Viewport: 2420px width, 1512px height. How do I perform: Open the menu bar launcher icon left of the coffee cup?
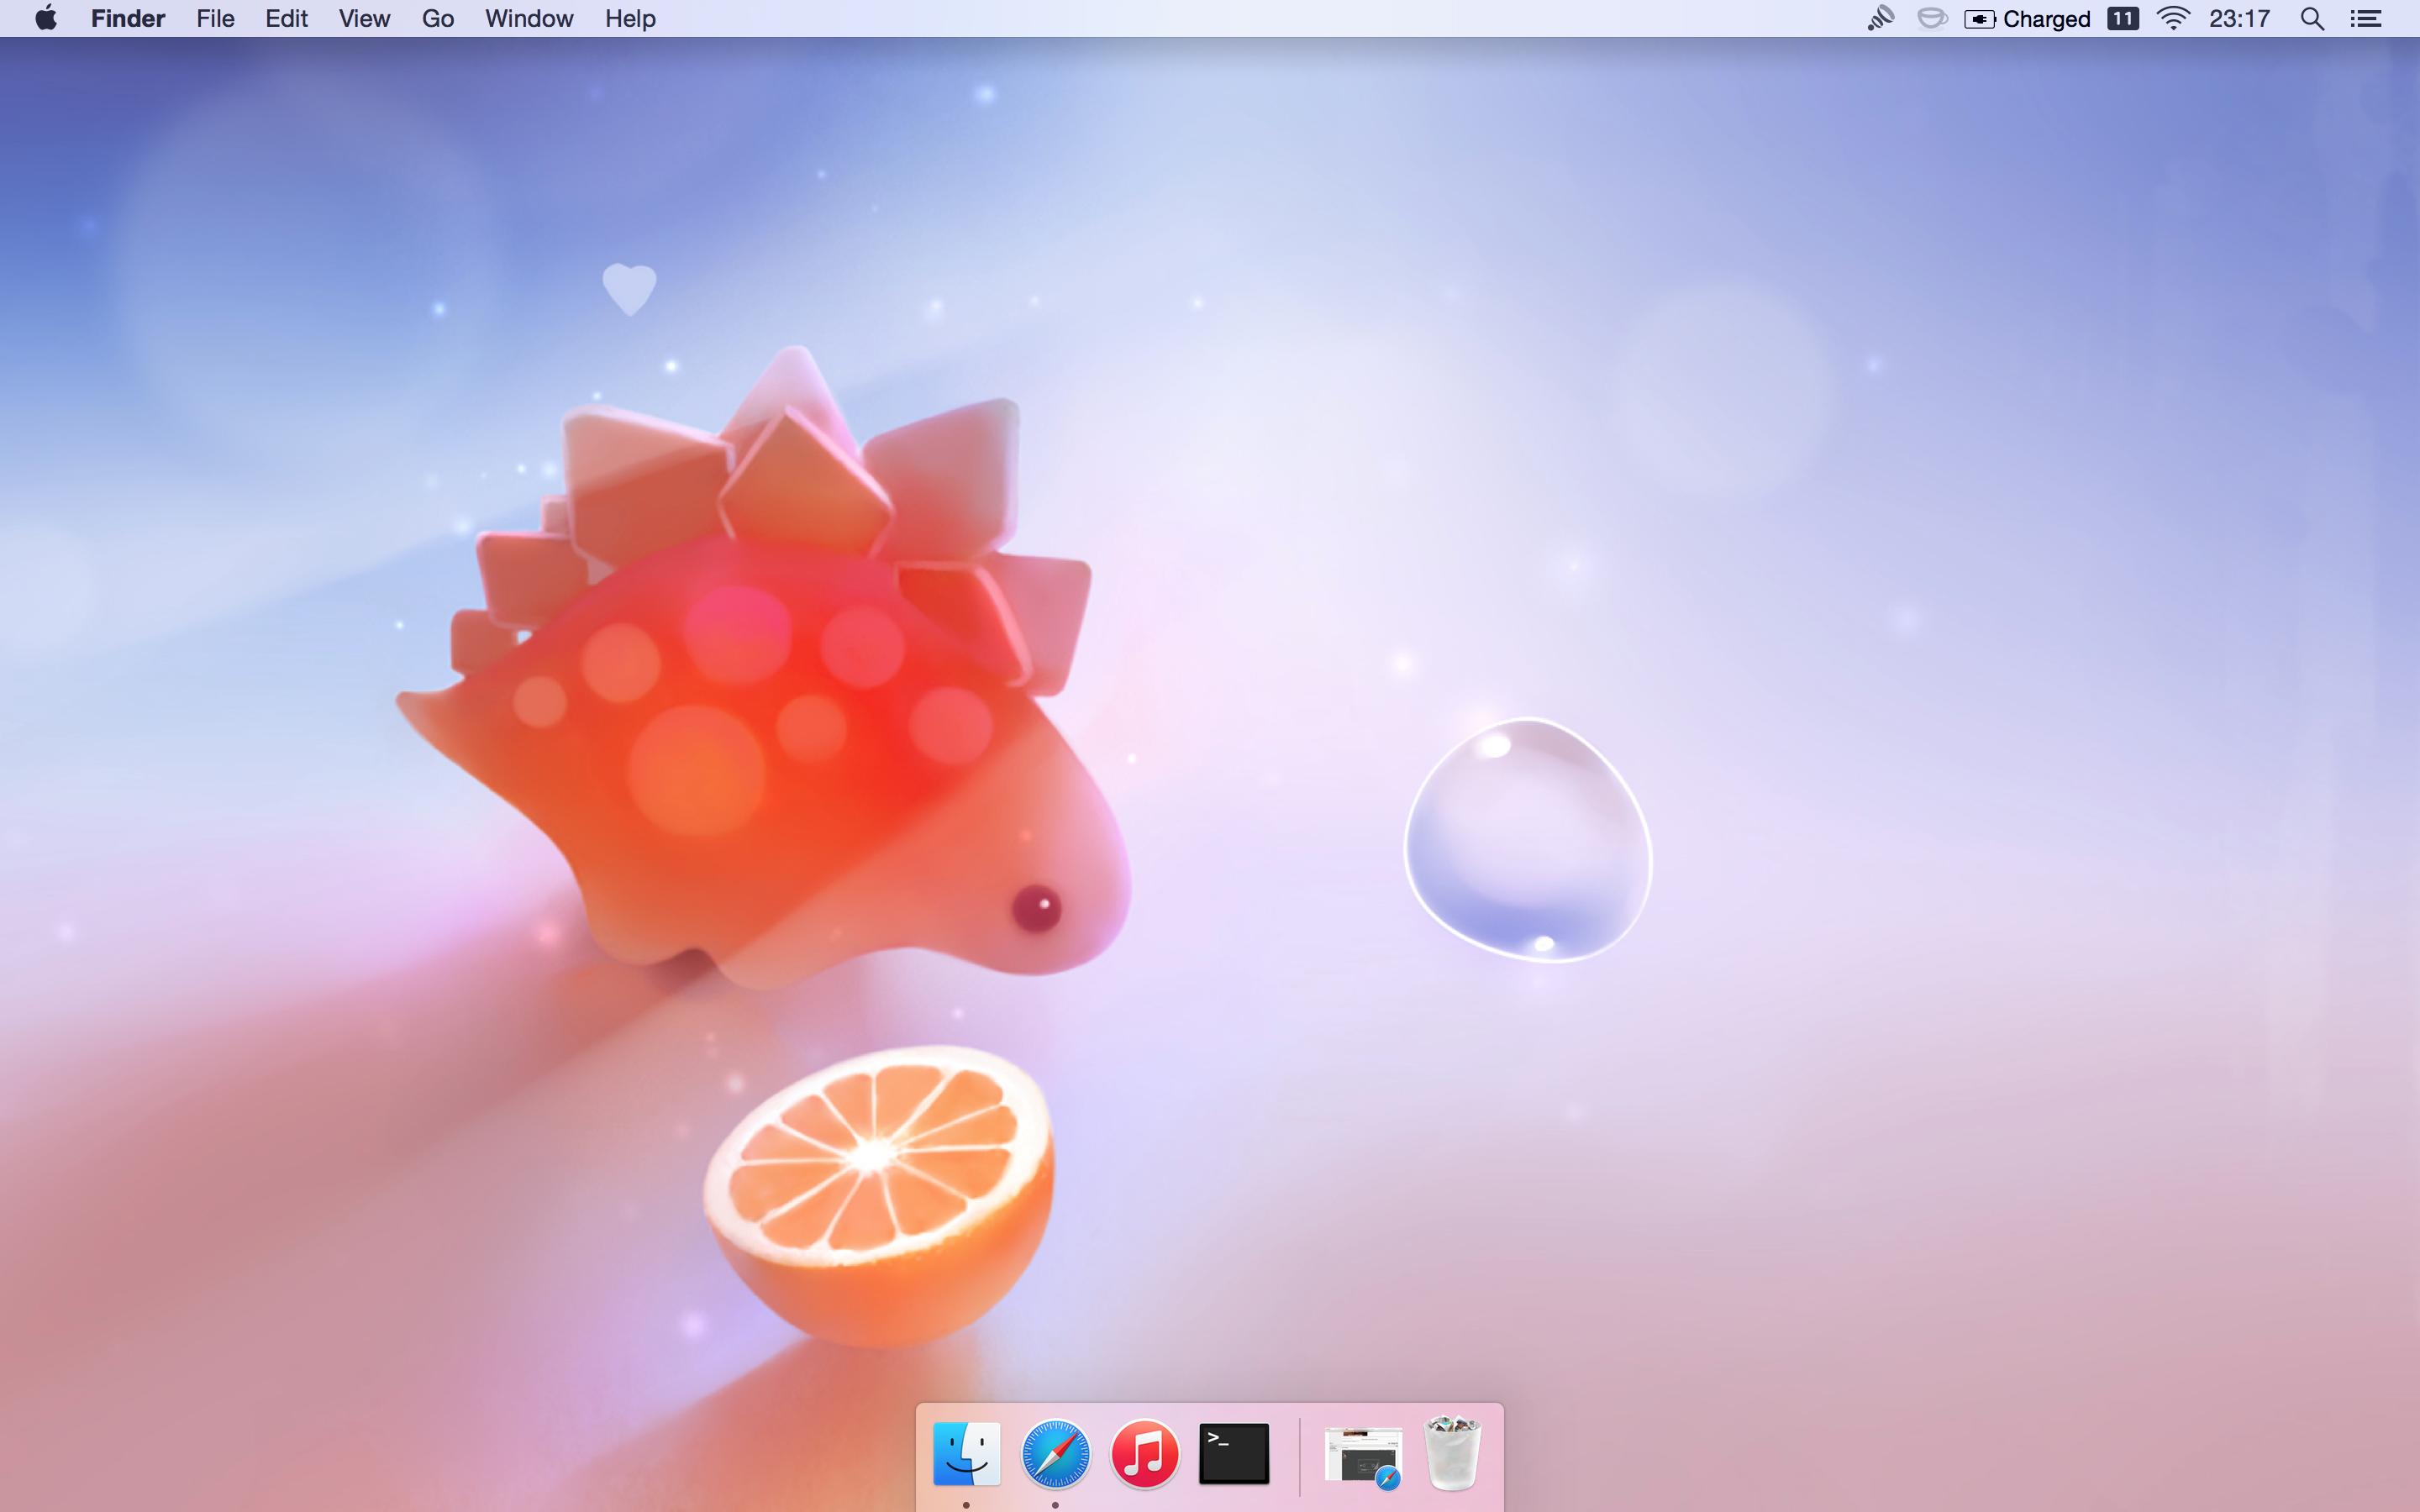pyautogui.click(x=1880, y=19)
